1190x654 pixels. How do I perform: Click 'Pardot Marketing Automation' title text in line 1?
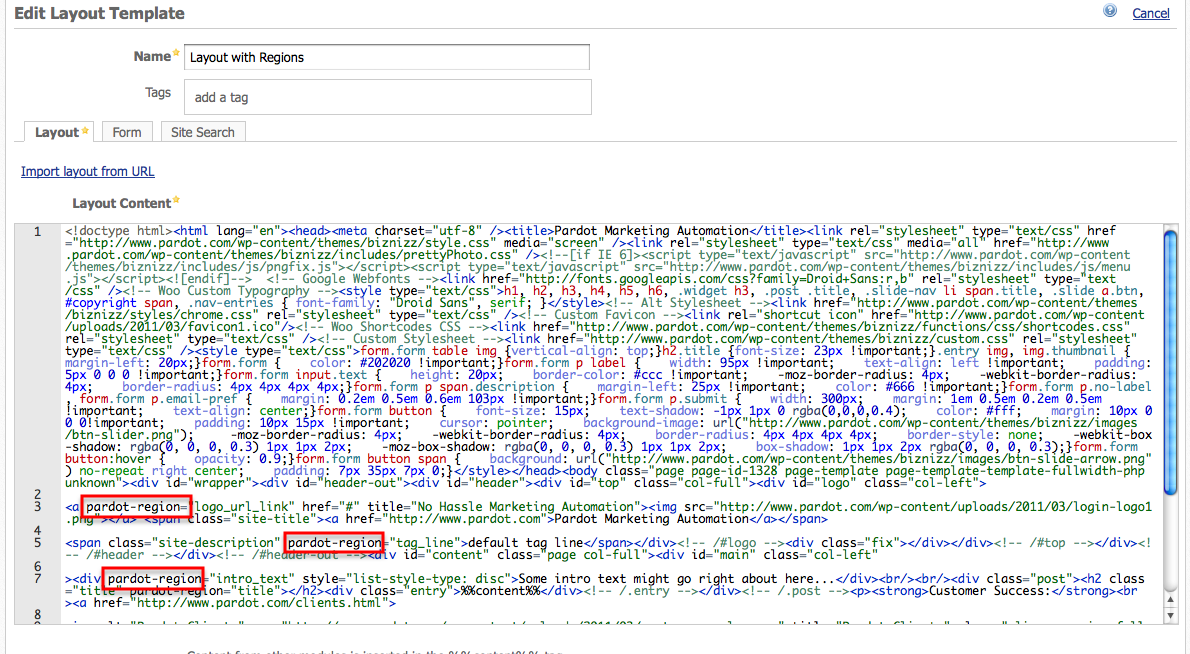(652, 231)
